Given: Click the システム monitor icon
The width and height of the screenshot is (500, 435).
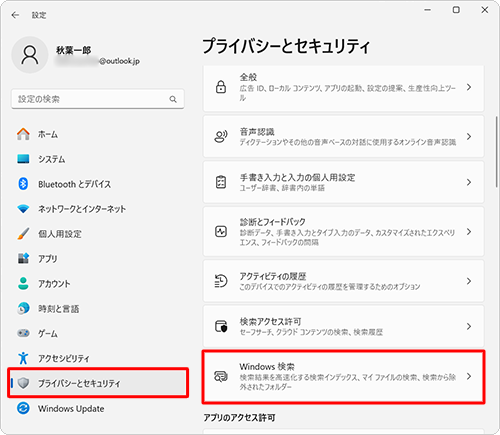Looking at the screenshot, I should (23, 159).
